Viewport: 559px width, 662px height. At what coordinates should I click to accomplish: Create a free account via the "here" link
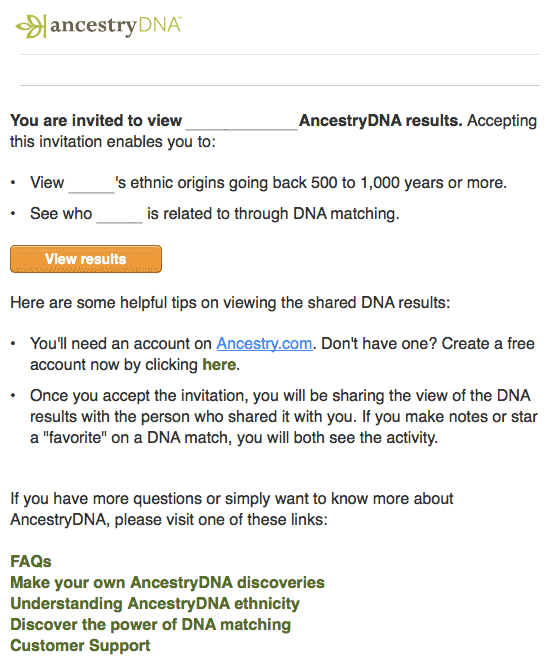[219, 364]
